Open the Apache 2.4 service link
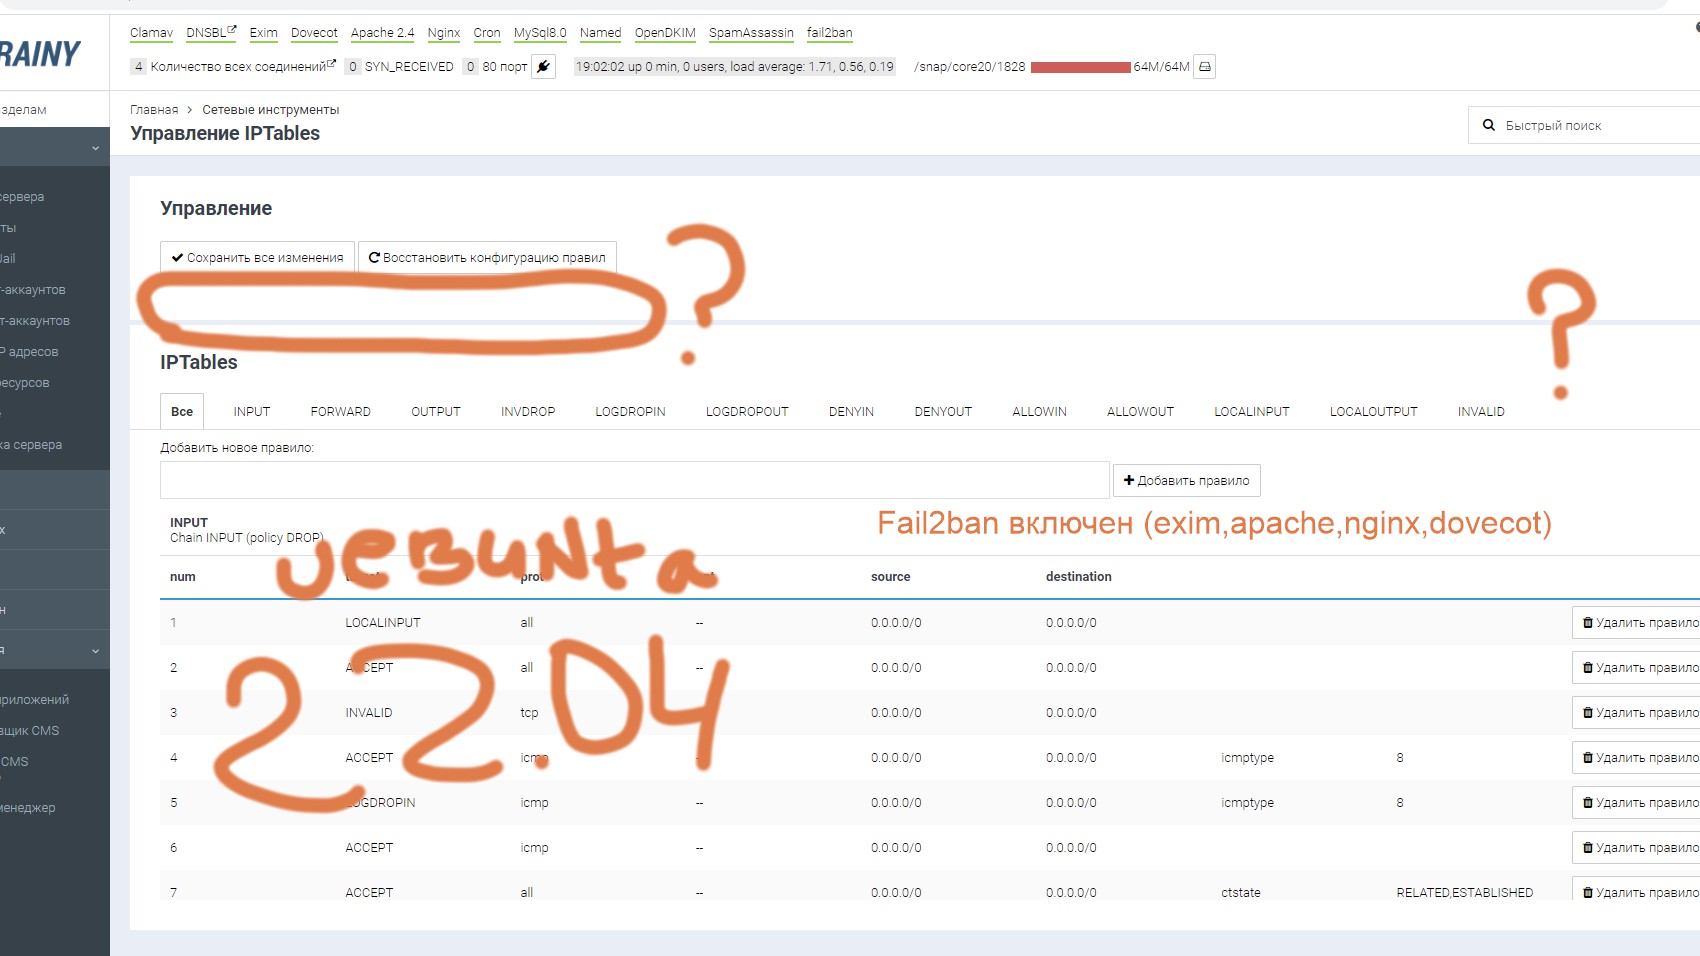The height and width of the screenshot is (956, 1700). 382,33
